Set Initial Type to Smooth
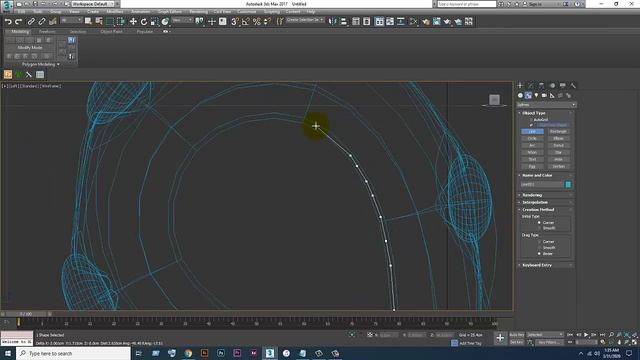The height and width of the screenshot is (360, 640). coord(539,228)
